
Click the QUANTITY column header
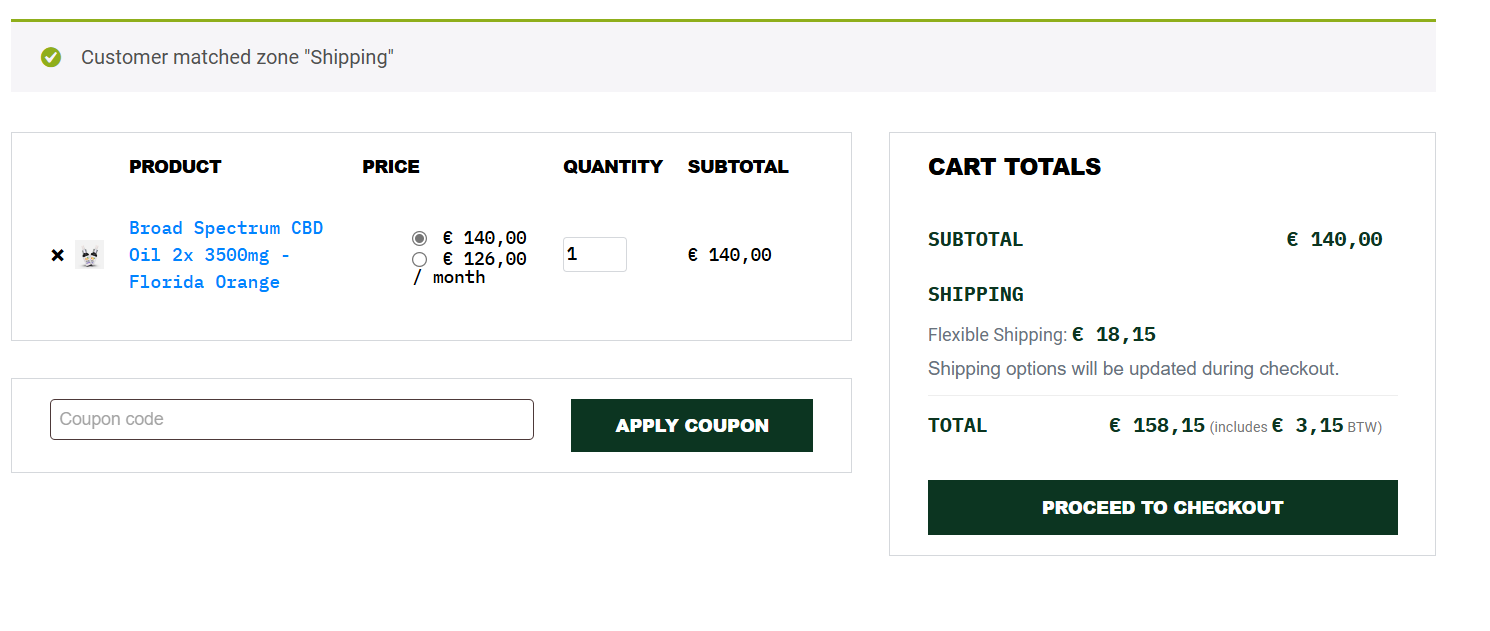(613, 167)
